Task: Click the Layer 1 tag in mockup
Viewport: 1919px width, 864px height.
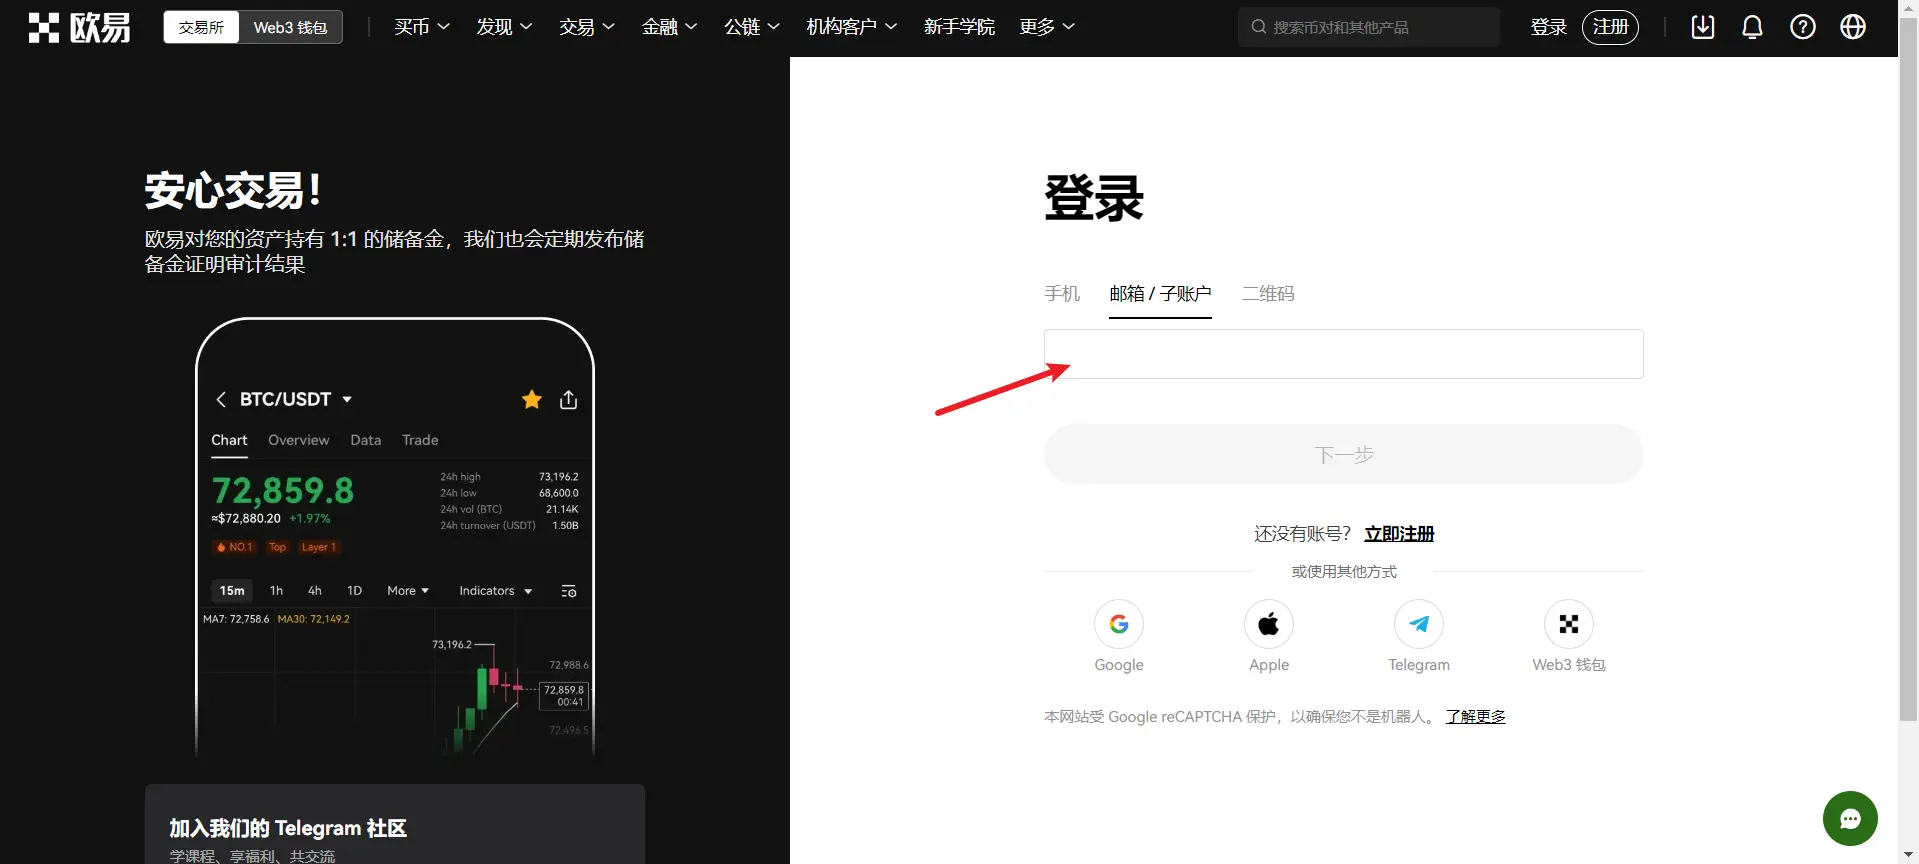Action: click(x=319, y=547)
